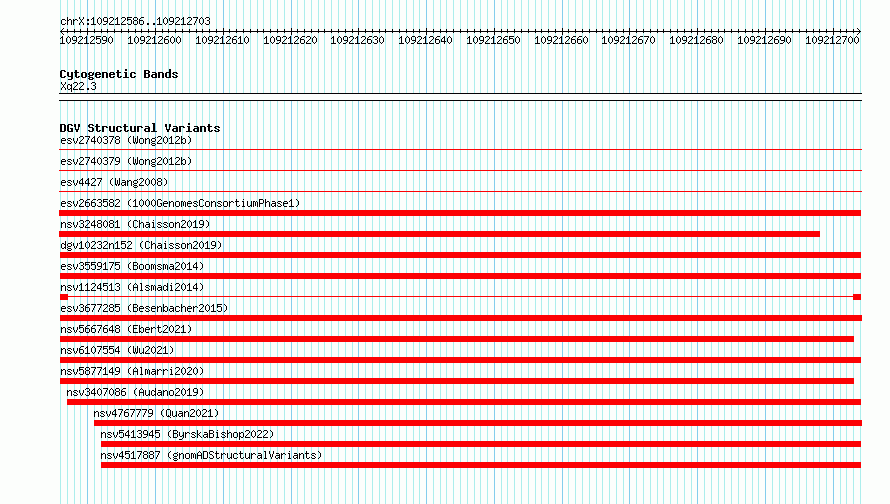
Task: Click ruler position 109212590
Action: [x=87, y=40]
